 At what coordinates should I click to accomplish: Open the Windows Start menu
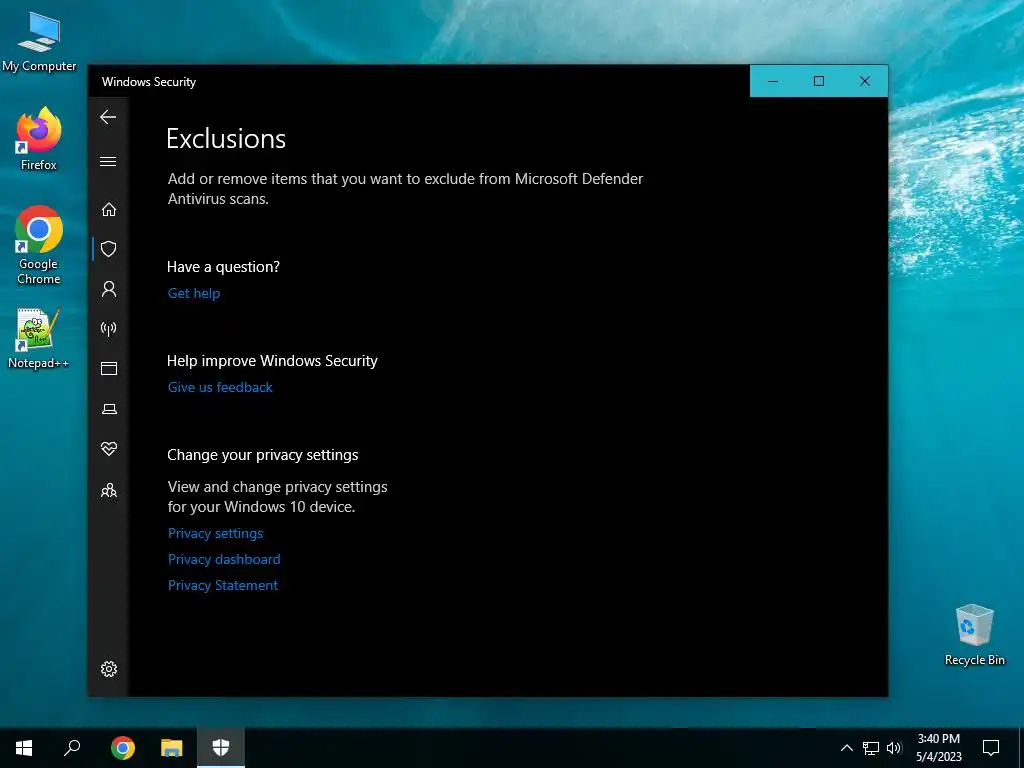[x=24, y=748]
